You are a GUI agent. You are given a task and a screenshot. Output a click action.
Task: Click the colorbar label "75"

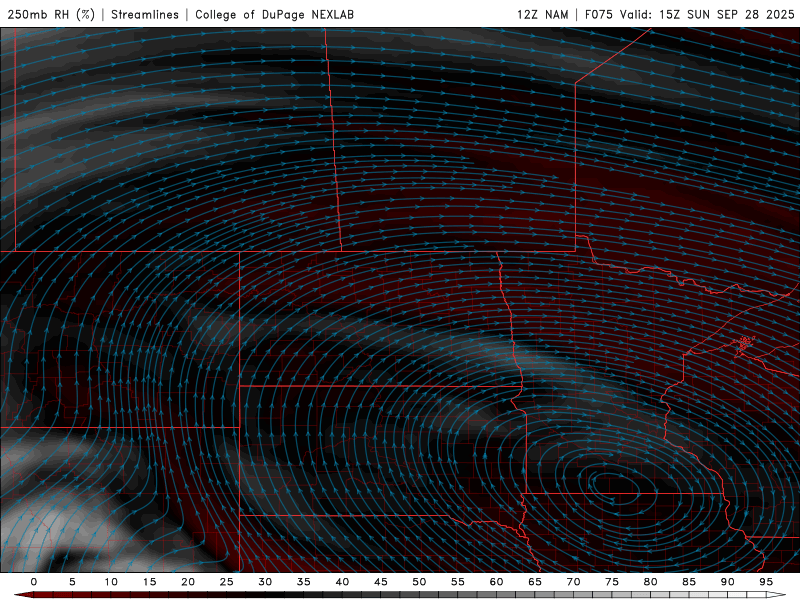pyautogui.click(x=612, y=582)
